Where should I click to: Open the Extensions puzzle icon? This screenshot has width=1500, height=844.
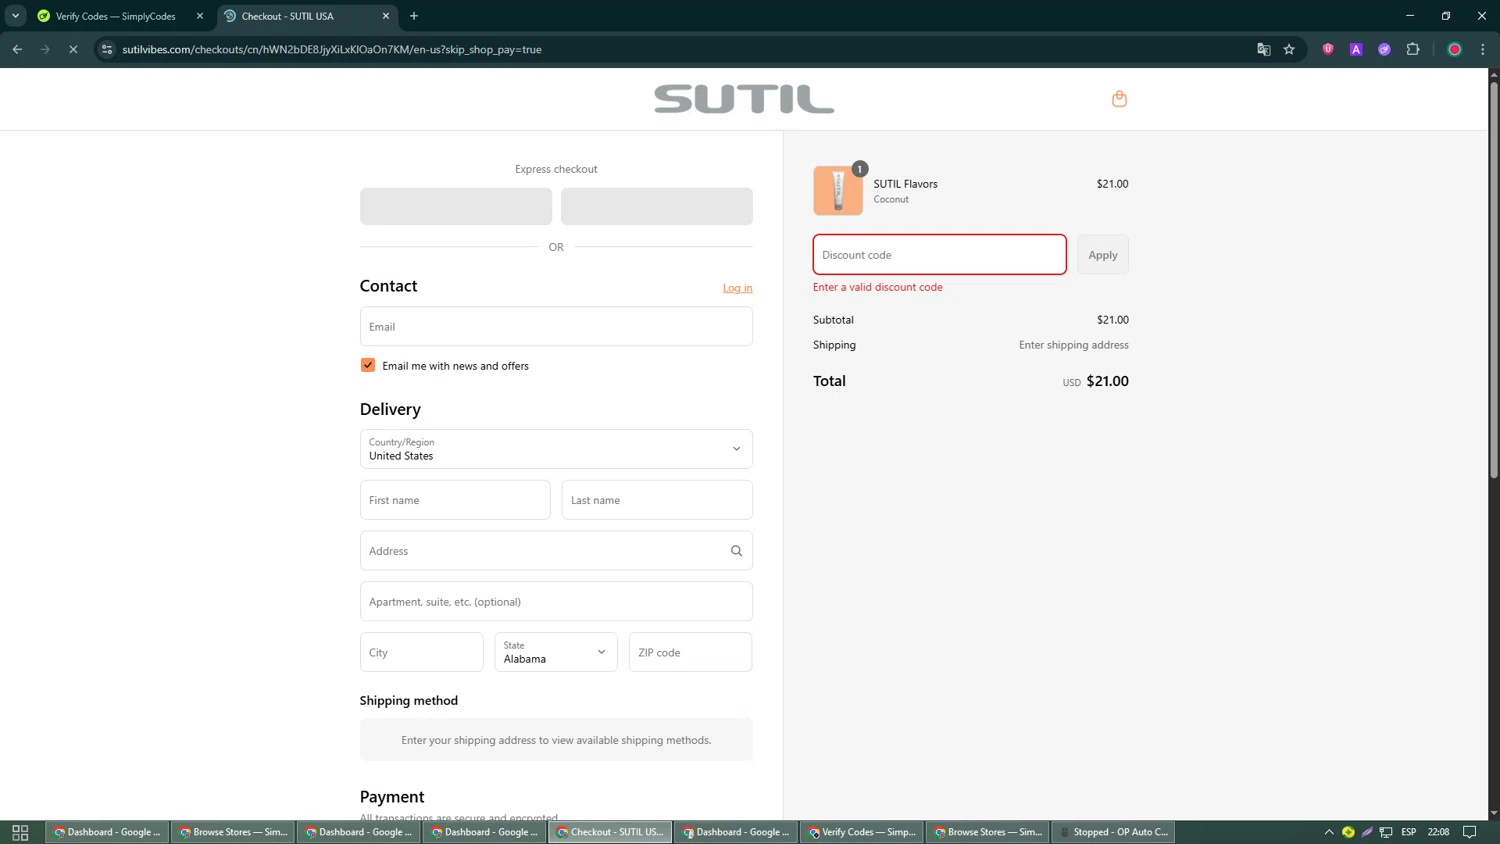click(x=1413, y=49)
